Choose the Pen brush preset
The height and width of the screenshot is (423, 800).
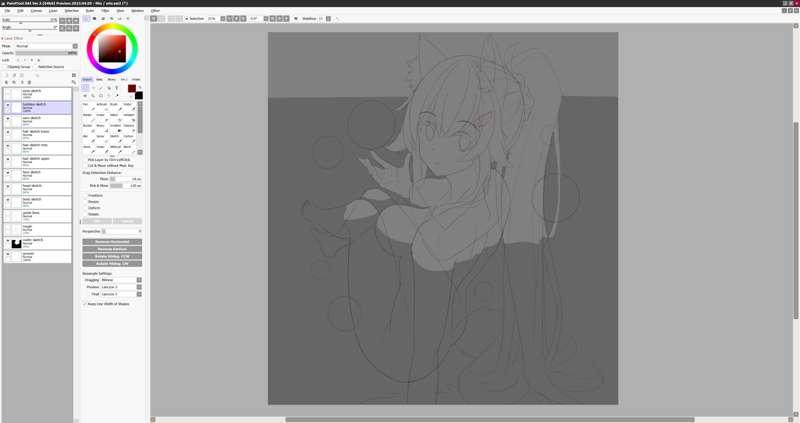(x=88, y=107)
